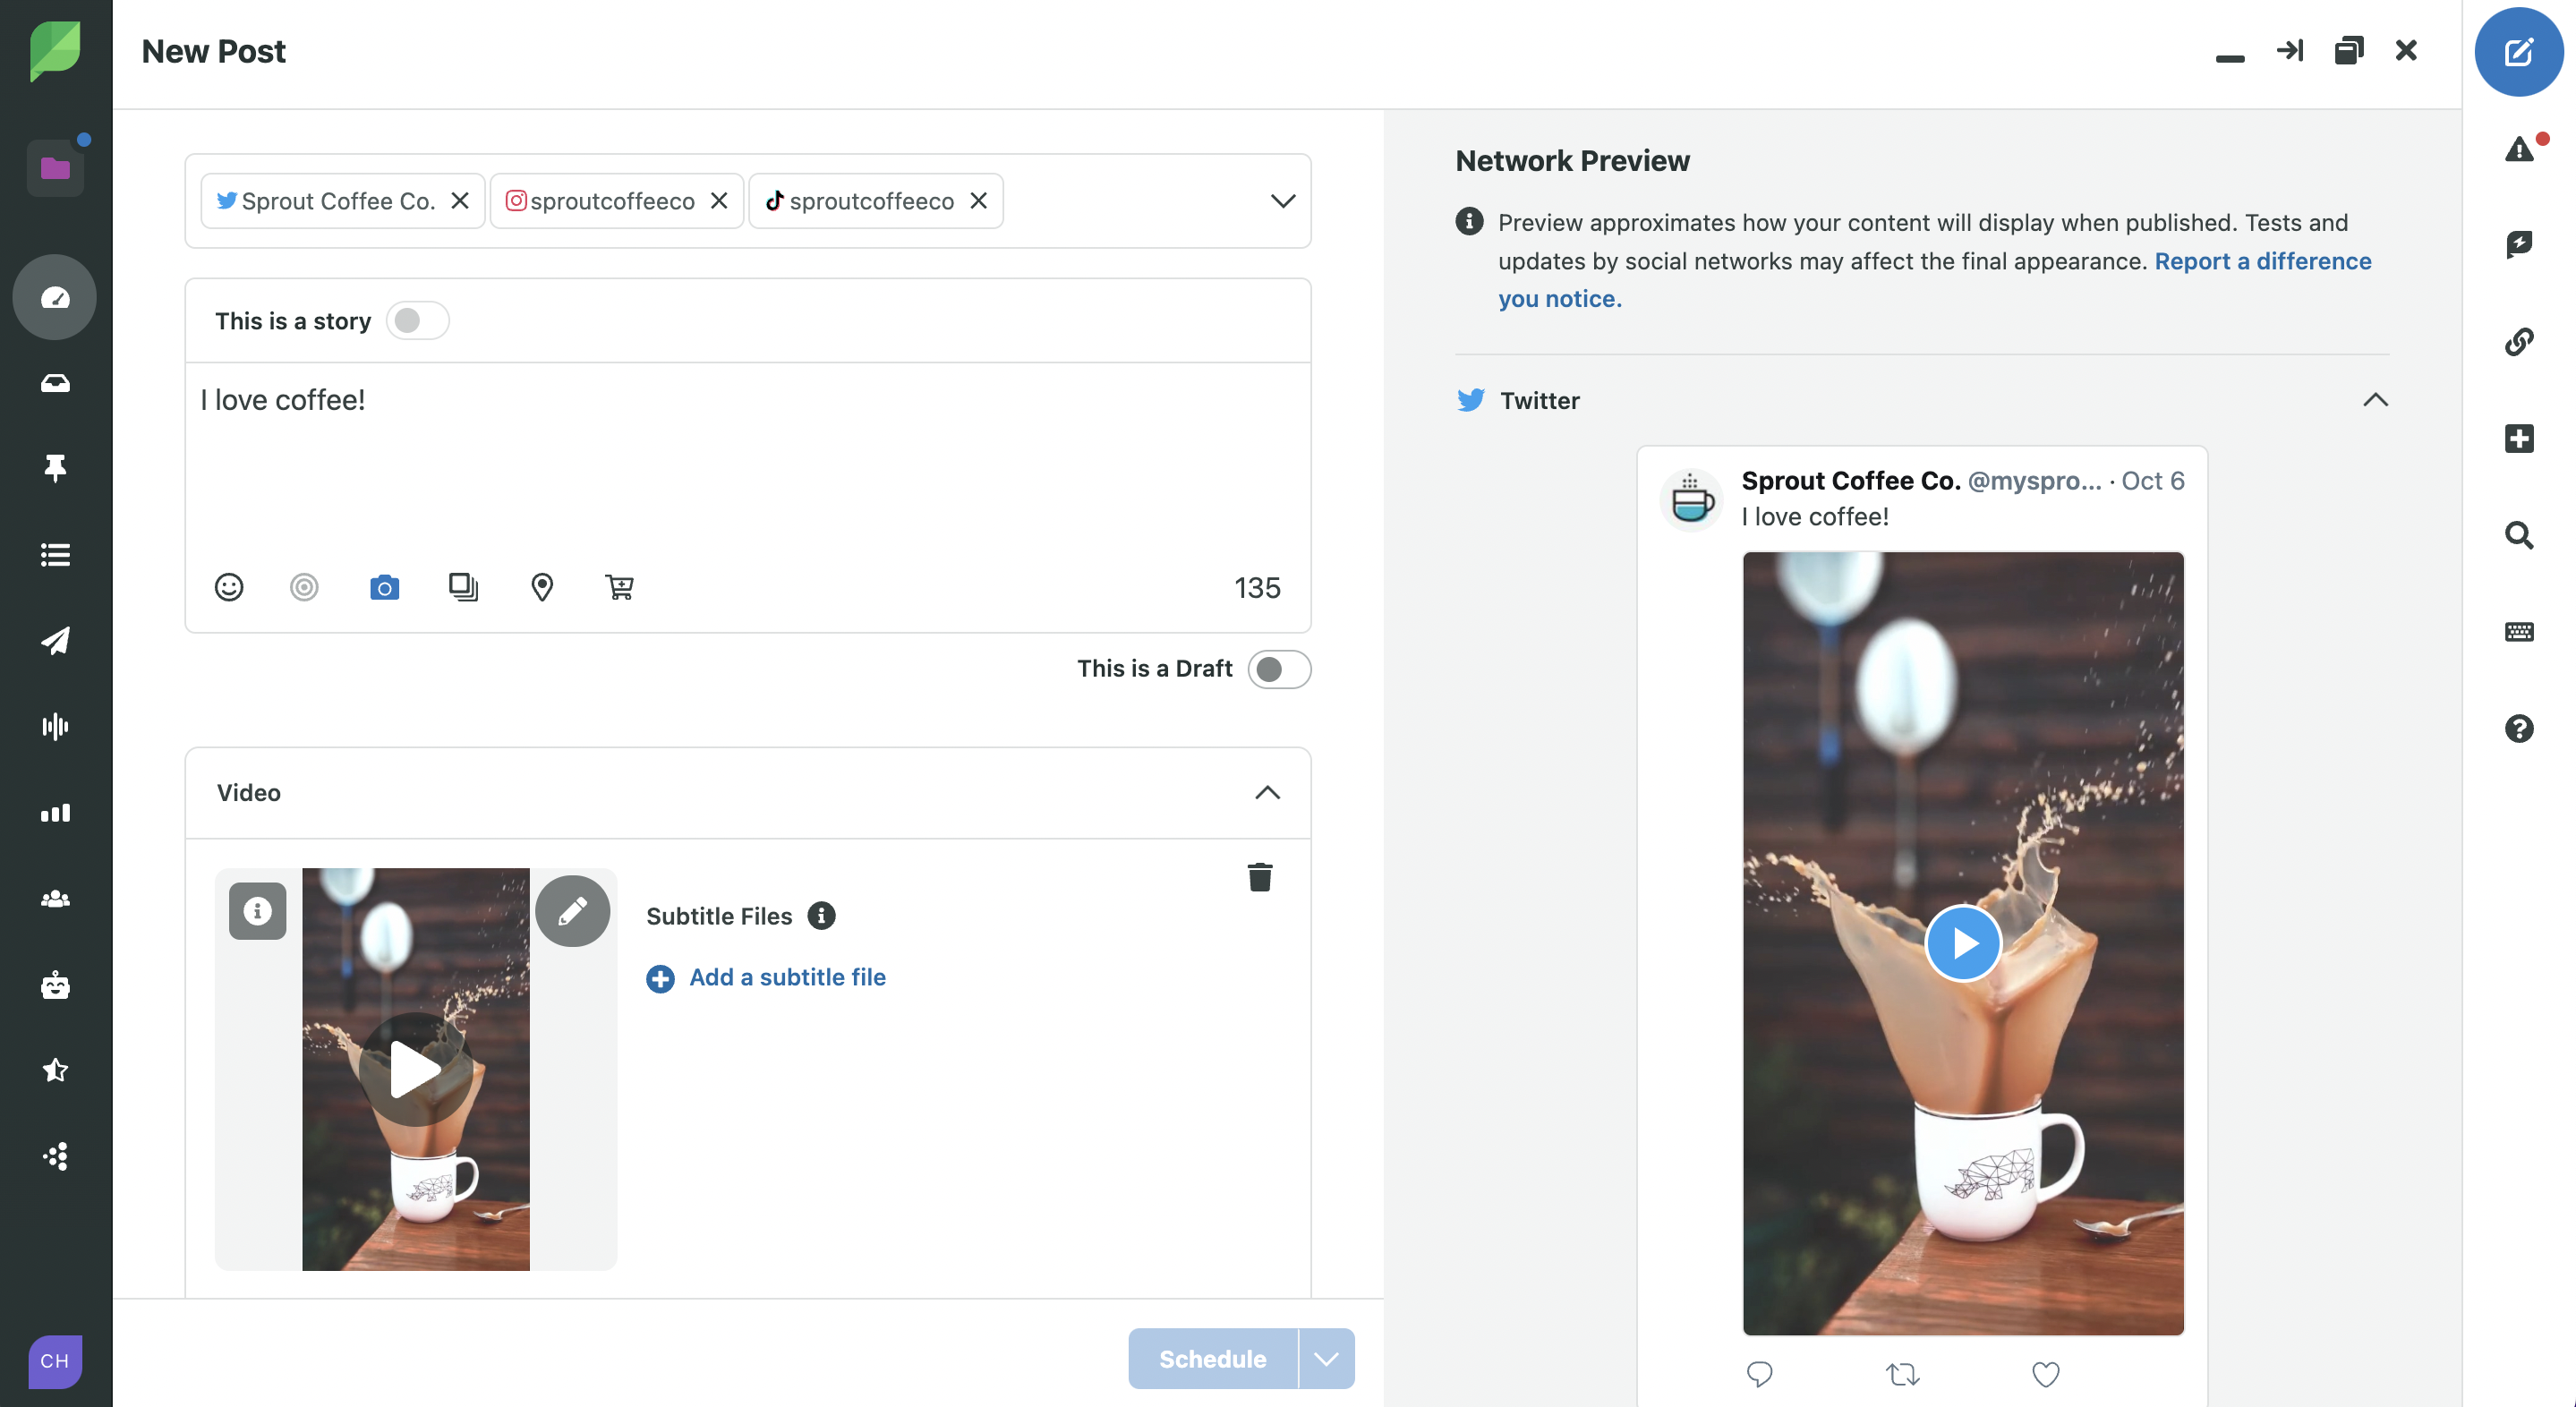Click the duplicate windows icon in header
Image resolution: width=2576 pixels, height=1407 pixels.
2348,50
